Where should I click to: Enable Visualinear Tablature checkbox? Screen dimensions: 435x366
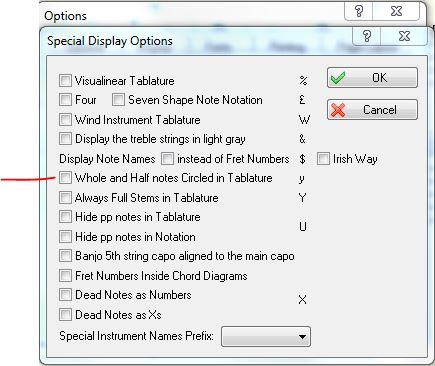(x=65, y=80)
